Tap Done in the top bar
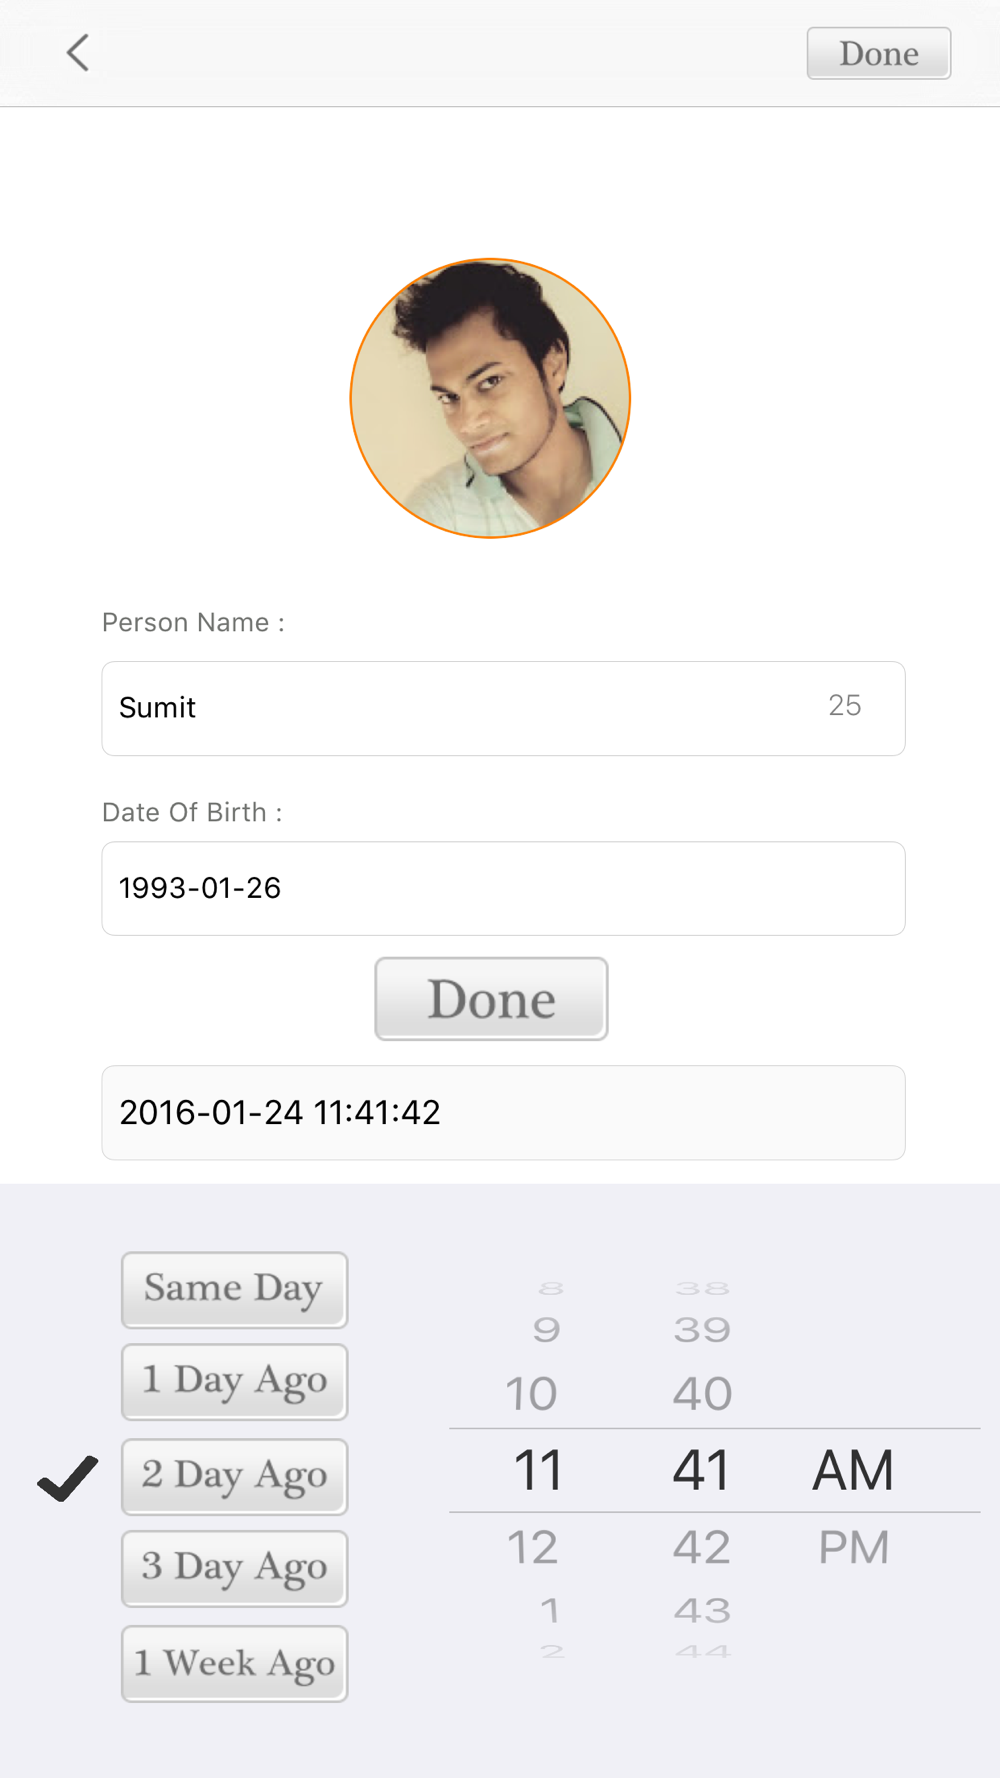Image resolution: width=1000 pixels, height=1778 pixels. pos(879,53)
